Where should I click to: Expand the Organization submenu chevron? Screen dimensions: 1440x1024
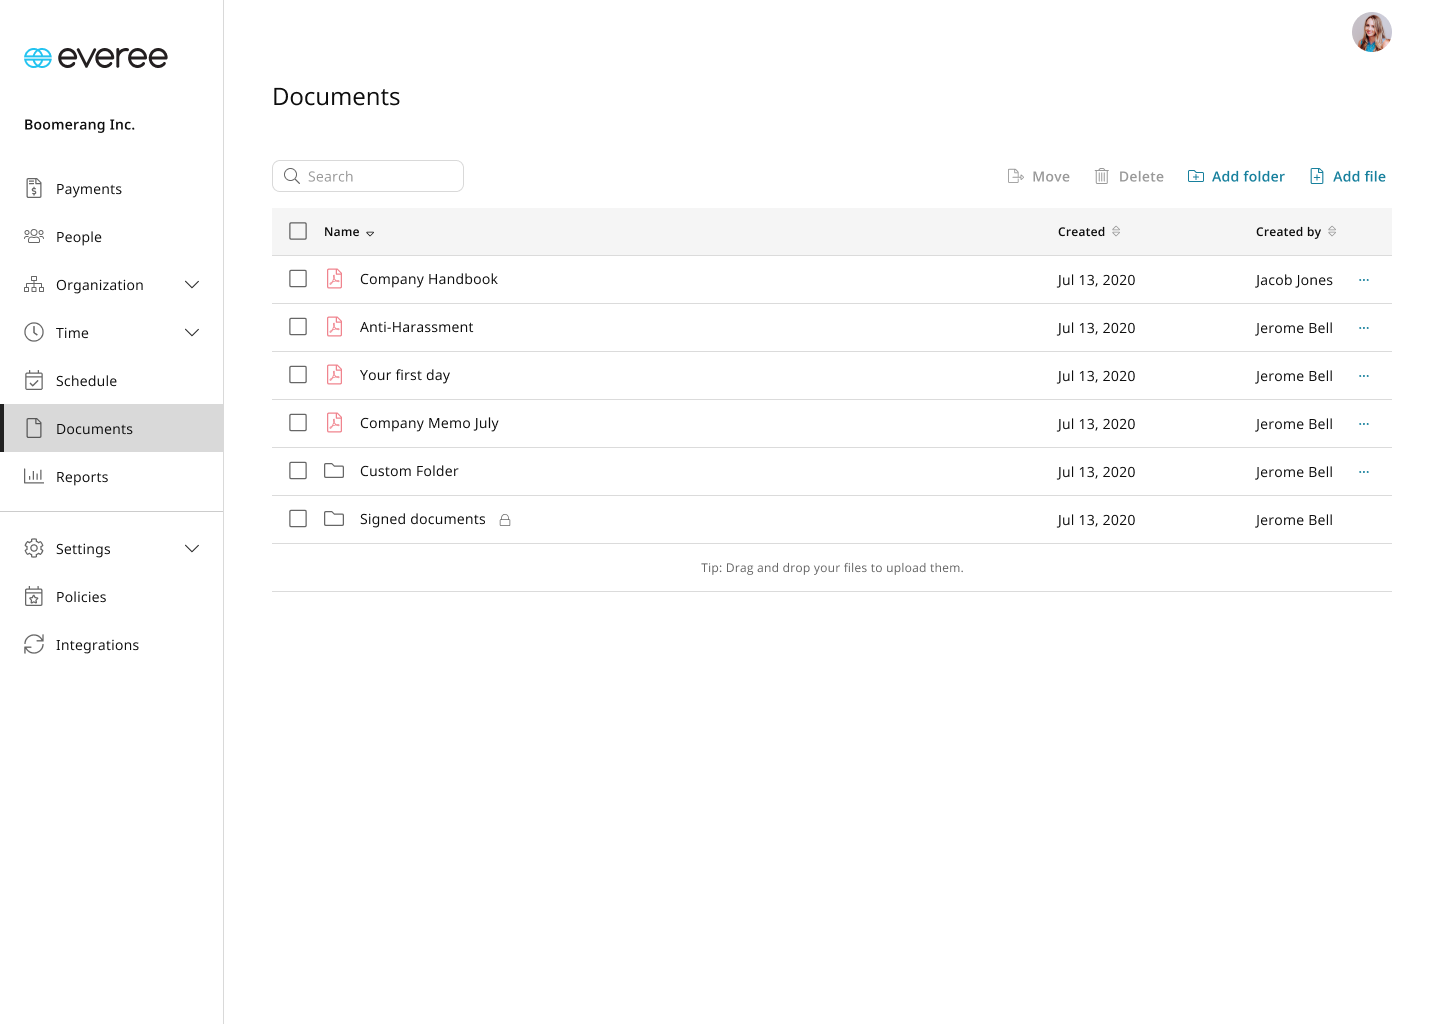pos(192,285)
